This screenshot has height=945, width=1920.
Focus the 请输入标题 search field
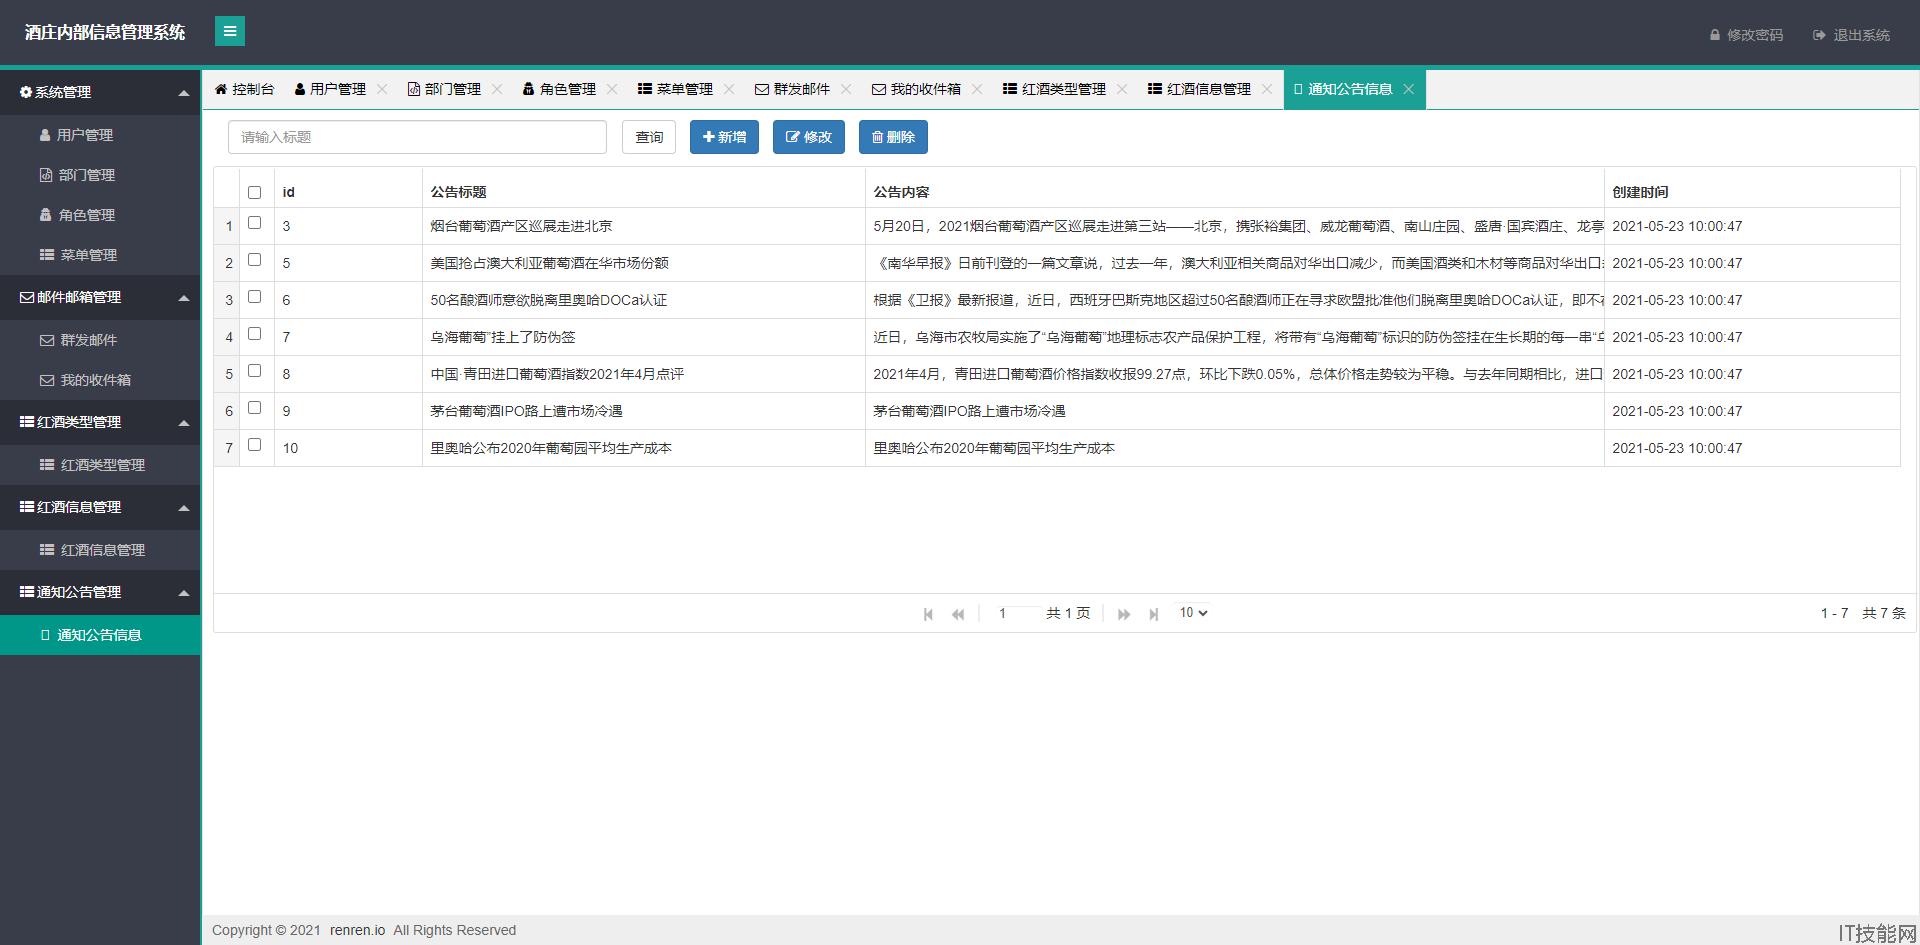(417, 137)
